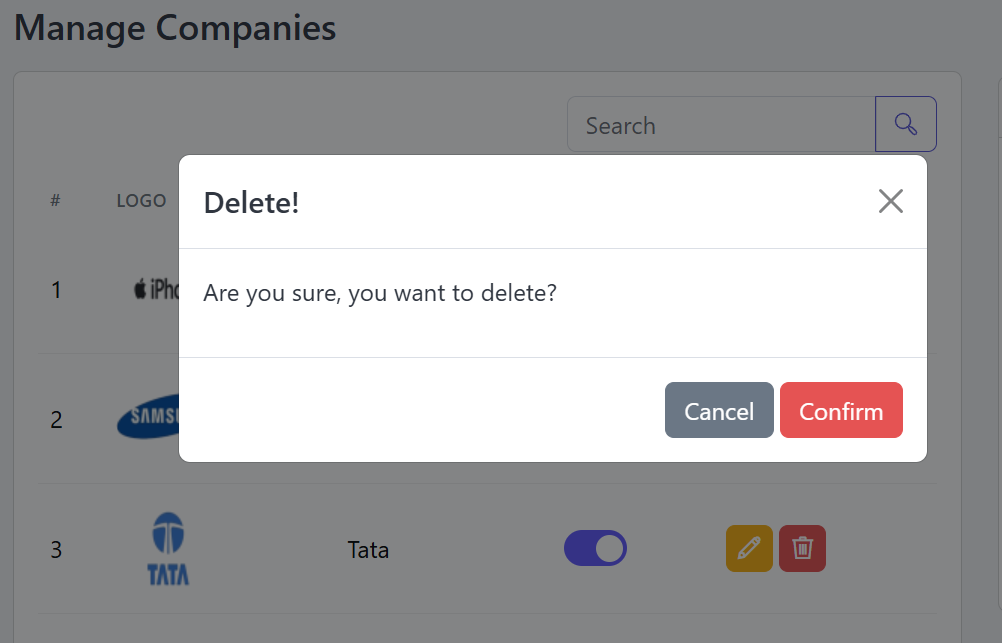The image size is (1002, 643).
Task: Select the Tata company name text
Action: pyautogui.click(x=368, y=550)
